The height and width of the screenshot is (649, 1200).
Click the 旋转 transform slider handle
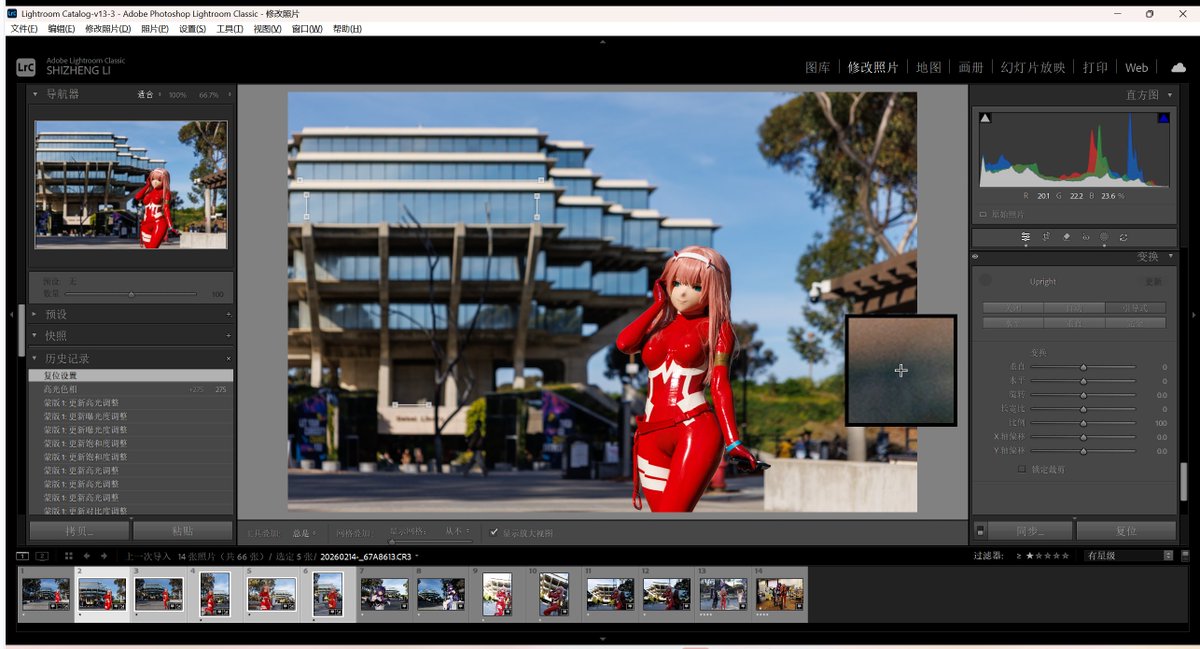click(1083, 395)
